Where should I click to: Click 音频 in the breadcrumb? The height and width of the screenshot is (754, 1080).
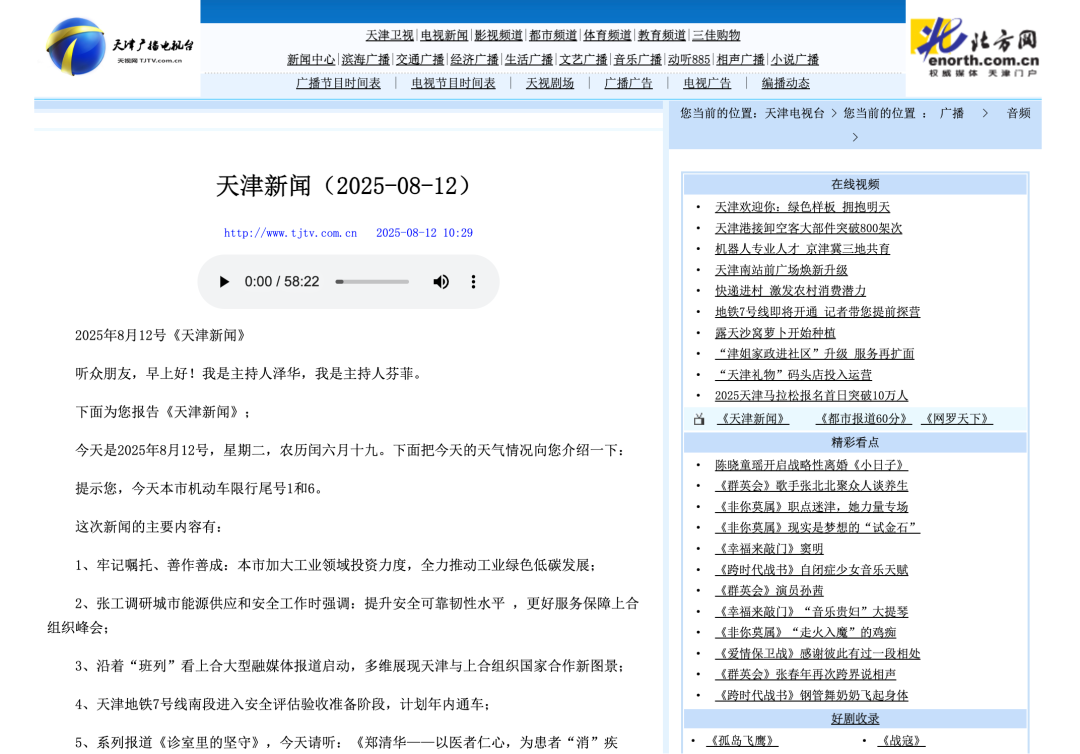pyautogui.click(x=1019, y=114)
